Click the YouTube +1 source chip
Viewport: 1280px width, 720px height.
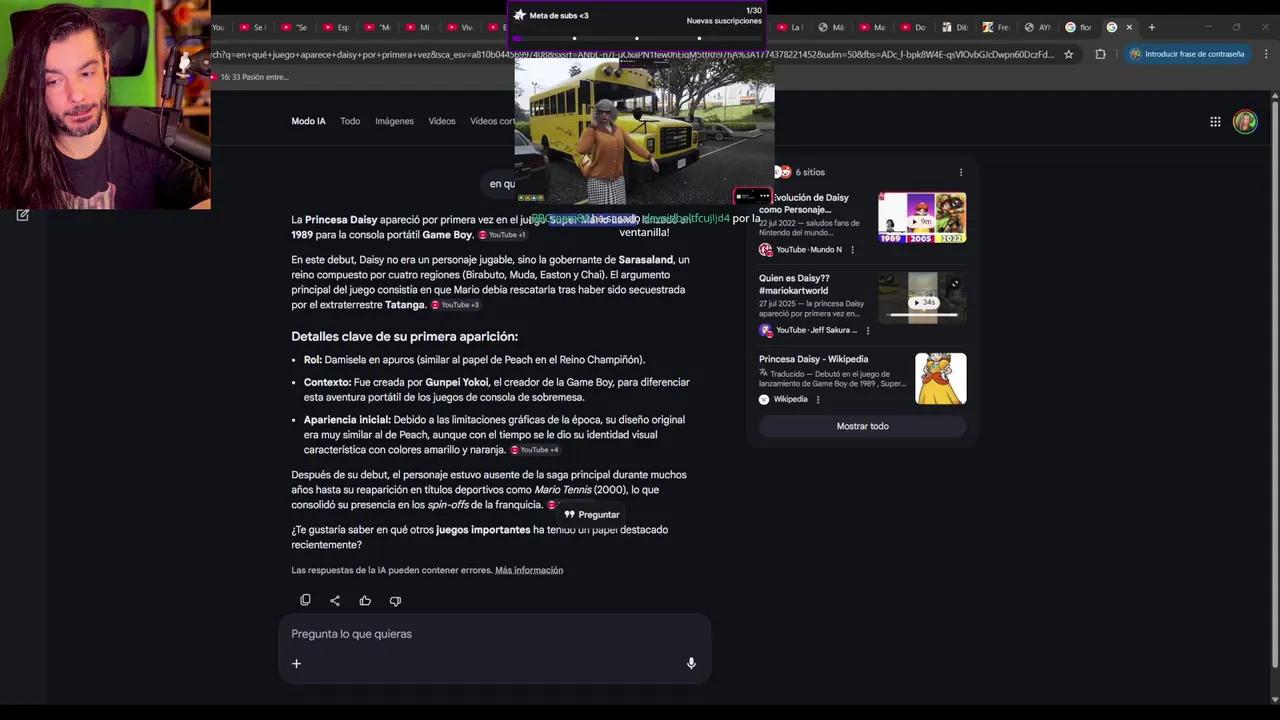502,235
